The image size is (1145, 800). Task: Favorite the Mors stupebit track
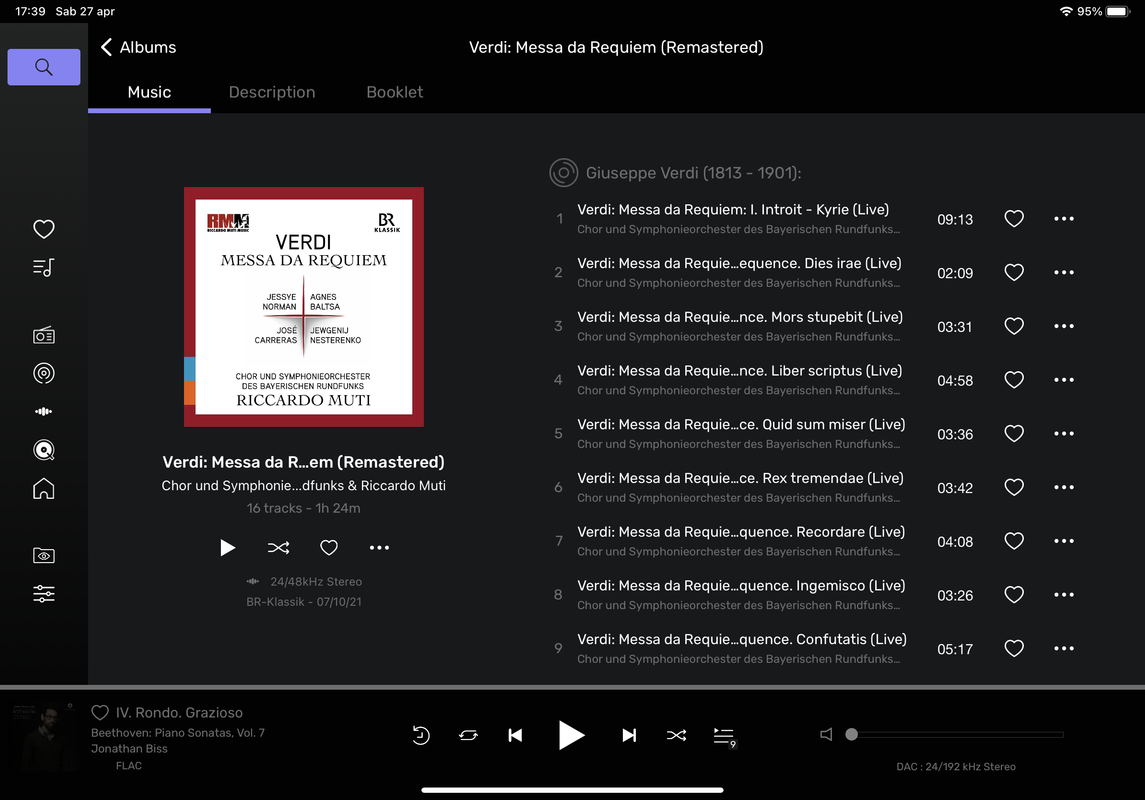click(x=1014, y=326)
